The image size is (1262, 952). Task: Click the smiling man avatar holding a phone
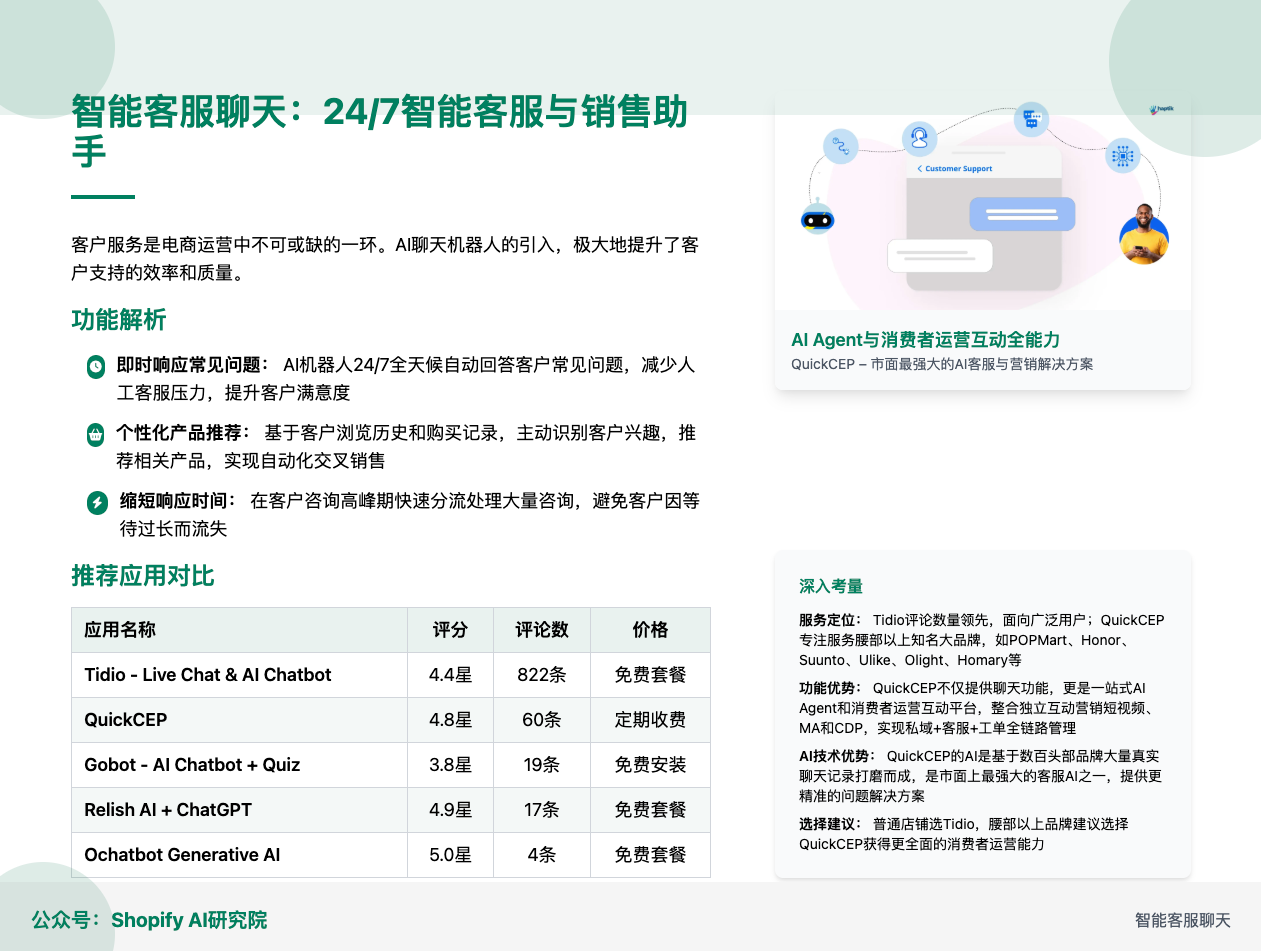click(1144, 234)
